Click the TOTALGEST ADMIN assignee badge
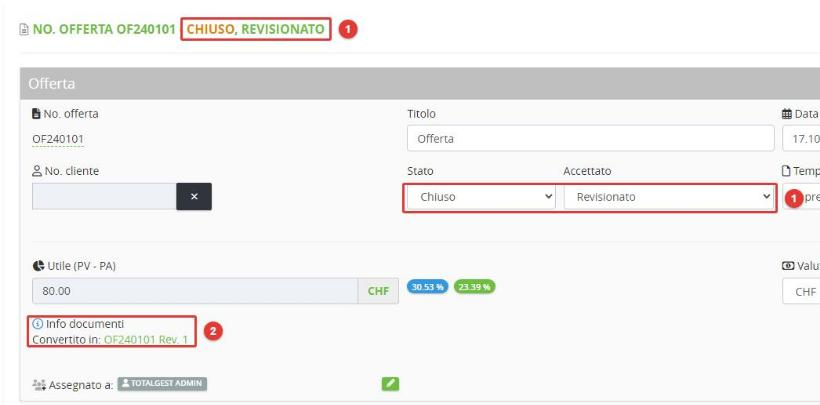Screen dimensions: 820x405 162,384
